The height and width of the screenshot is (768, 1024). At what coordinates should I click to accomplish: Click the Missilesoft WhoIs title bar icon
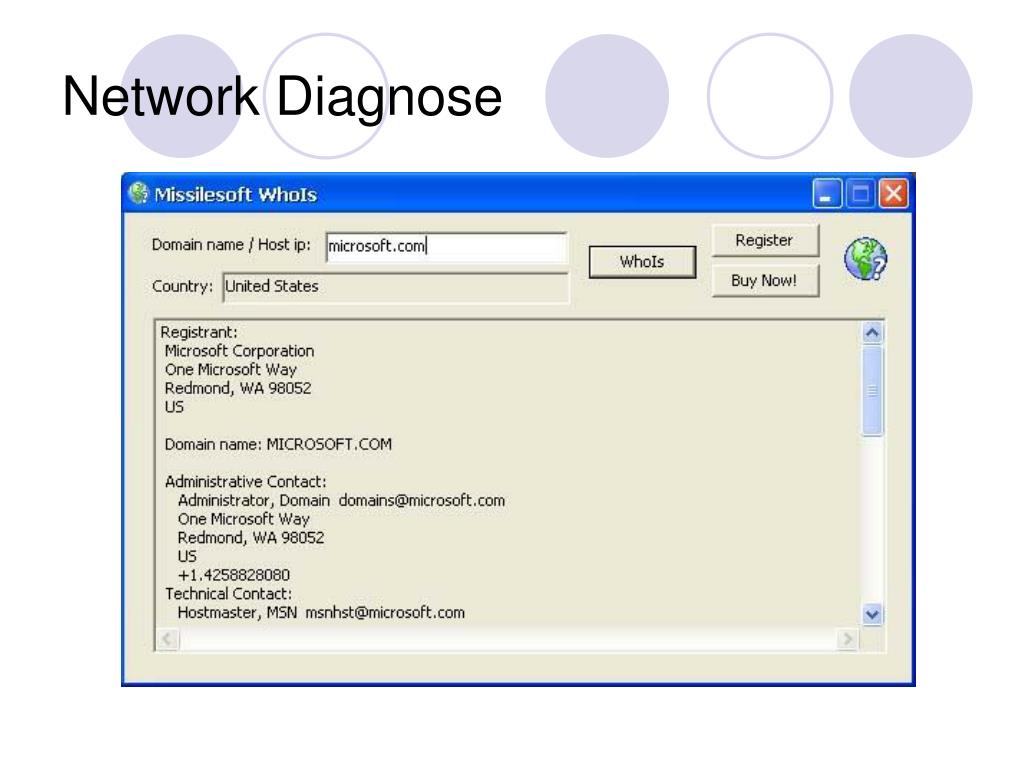coord(138,193)
